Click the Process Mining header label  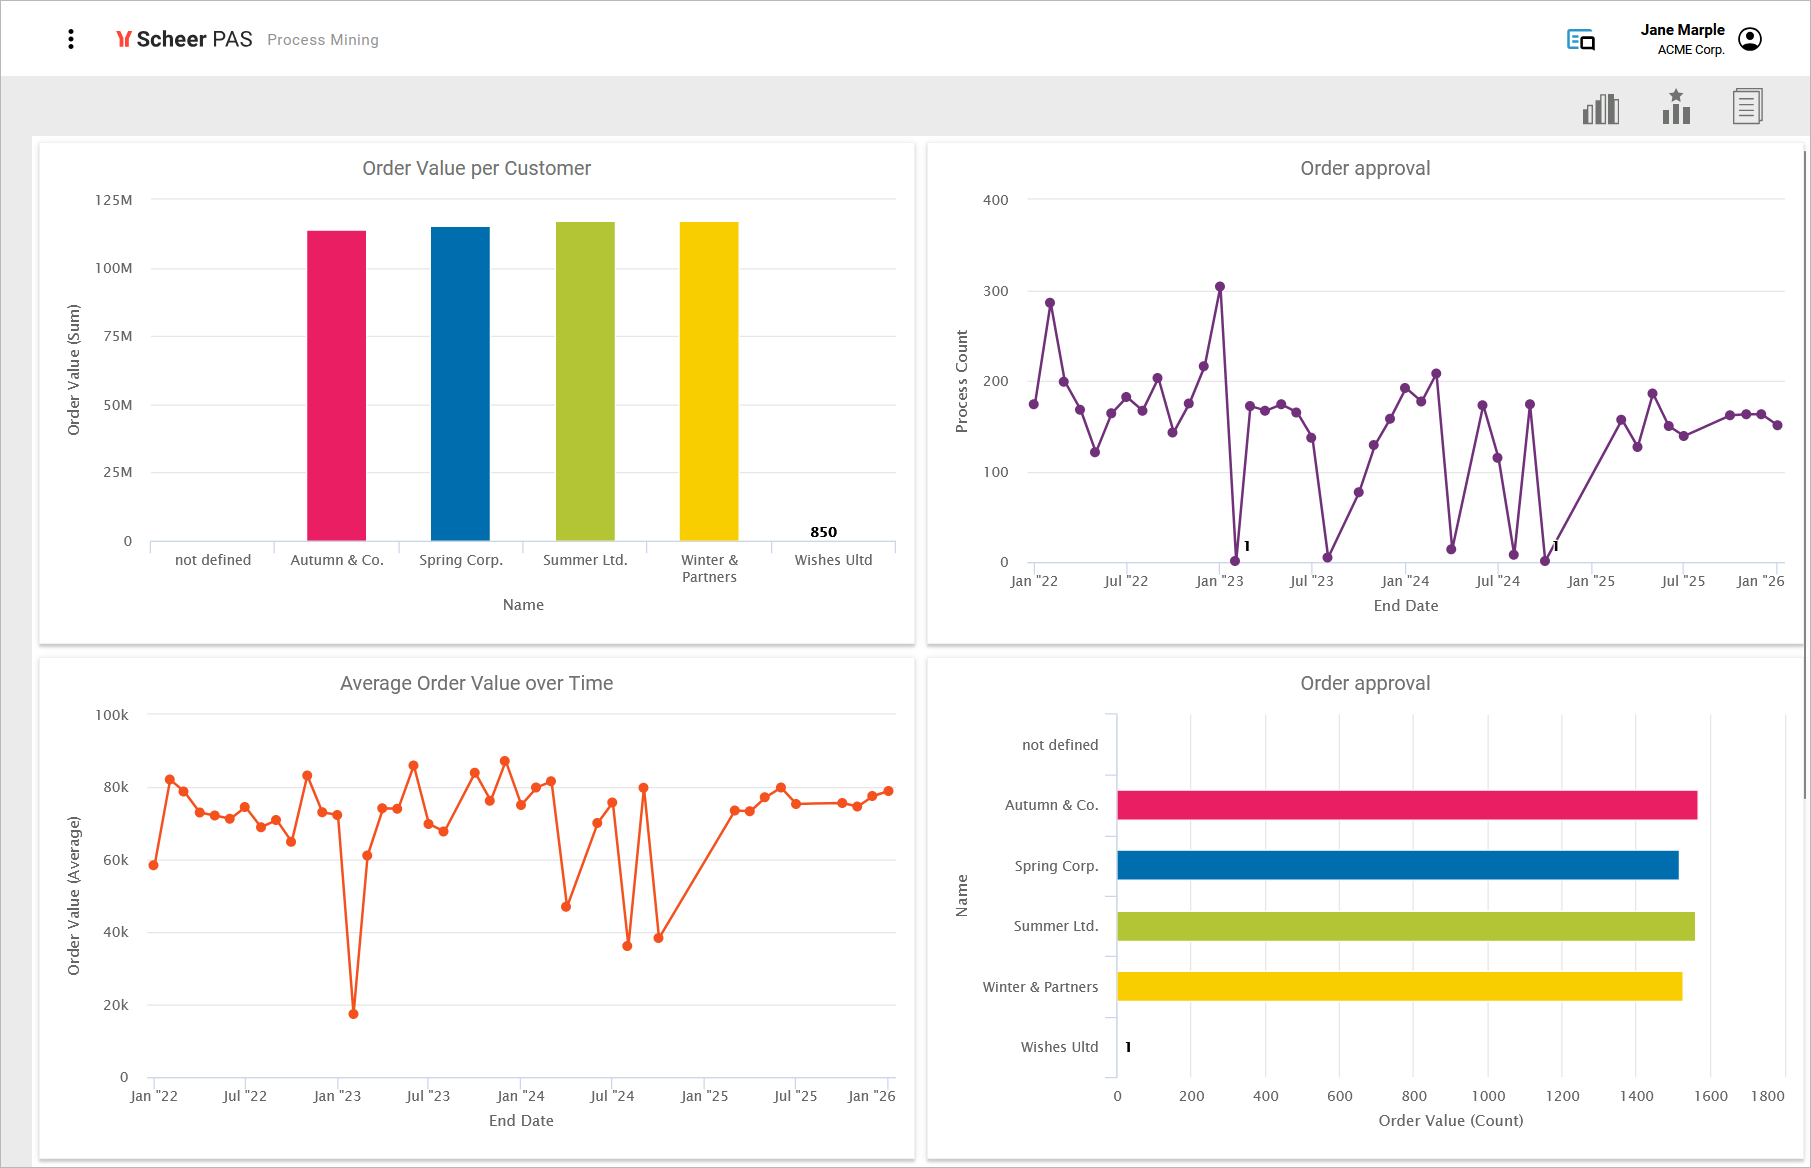coord(322,40)
